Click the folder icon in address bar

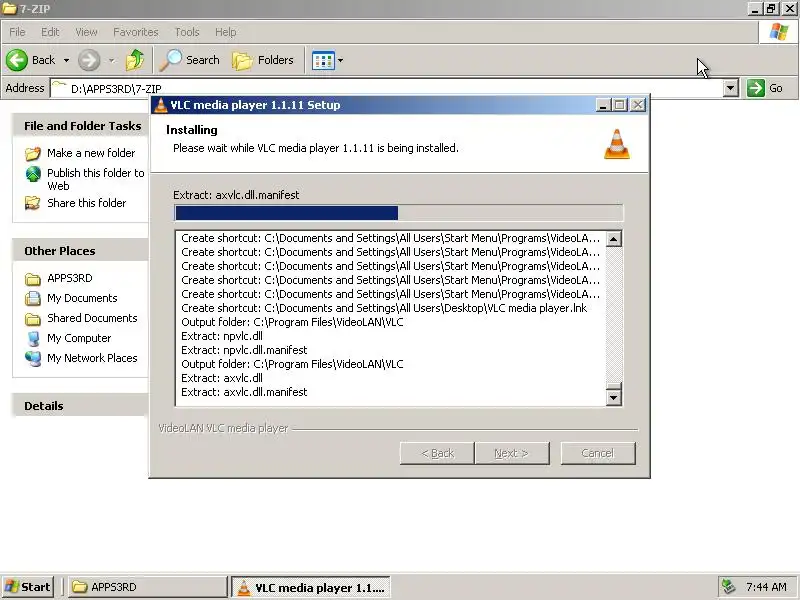click(60, 87)
